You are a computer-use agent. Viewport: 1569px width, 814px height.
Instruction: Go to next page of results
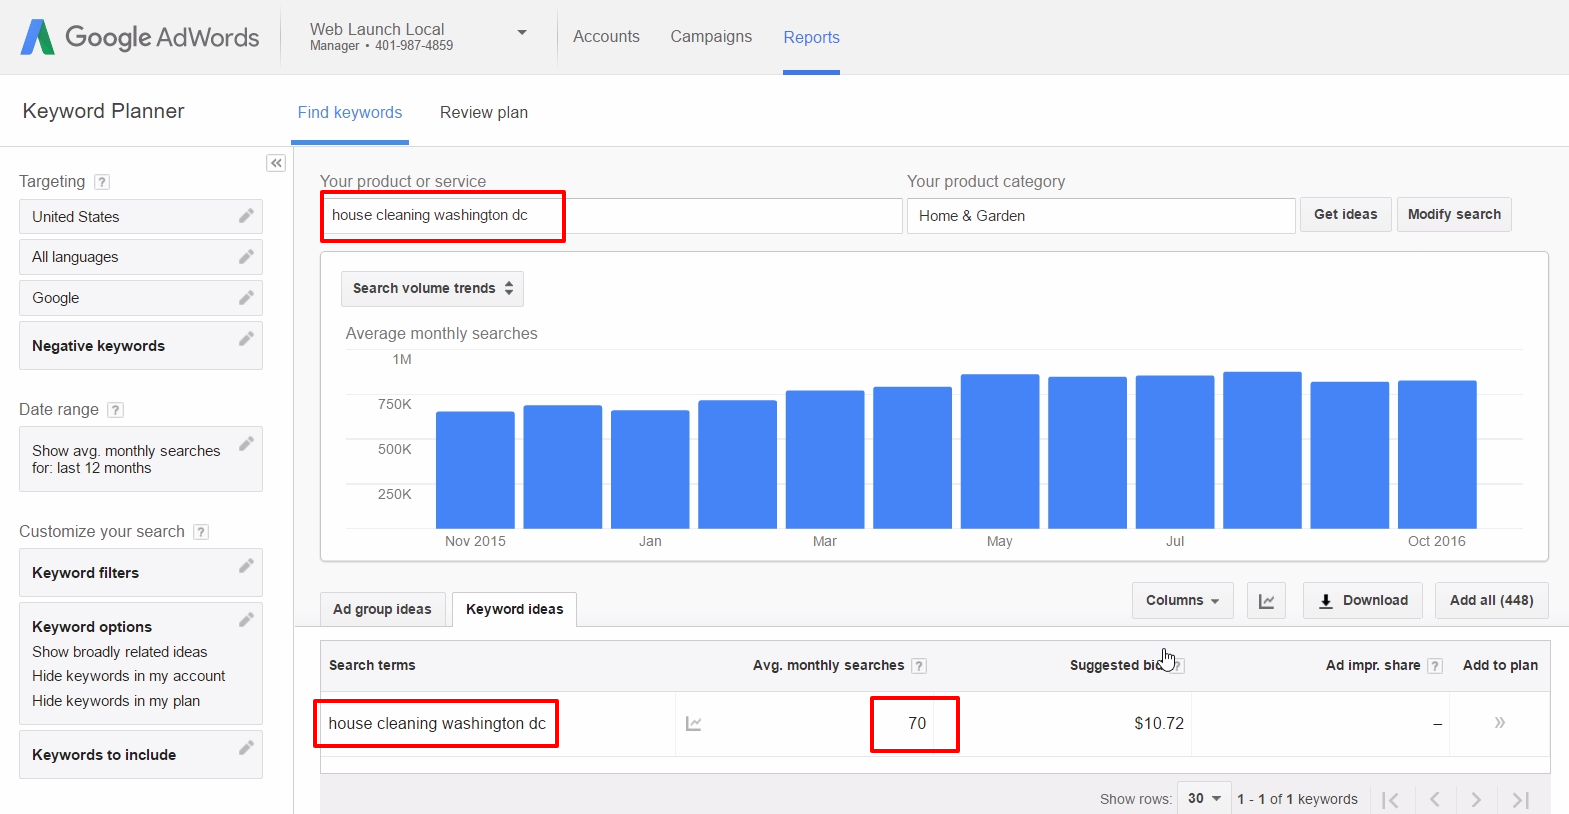[1476, 799]
